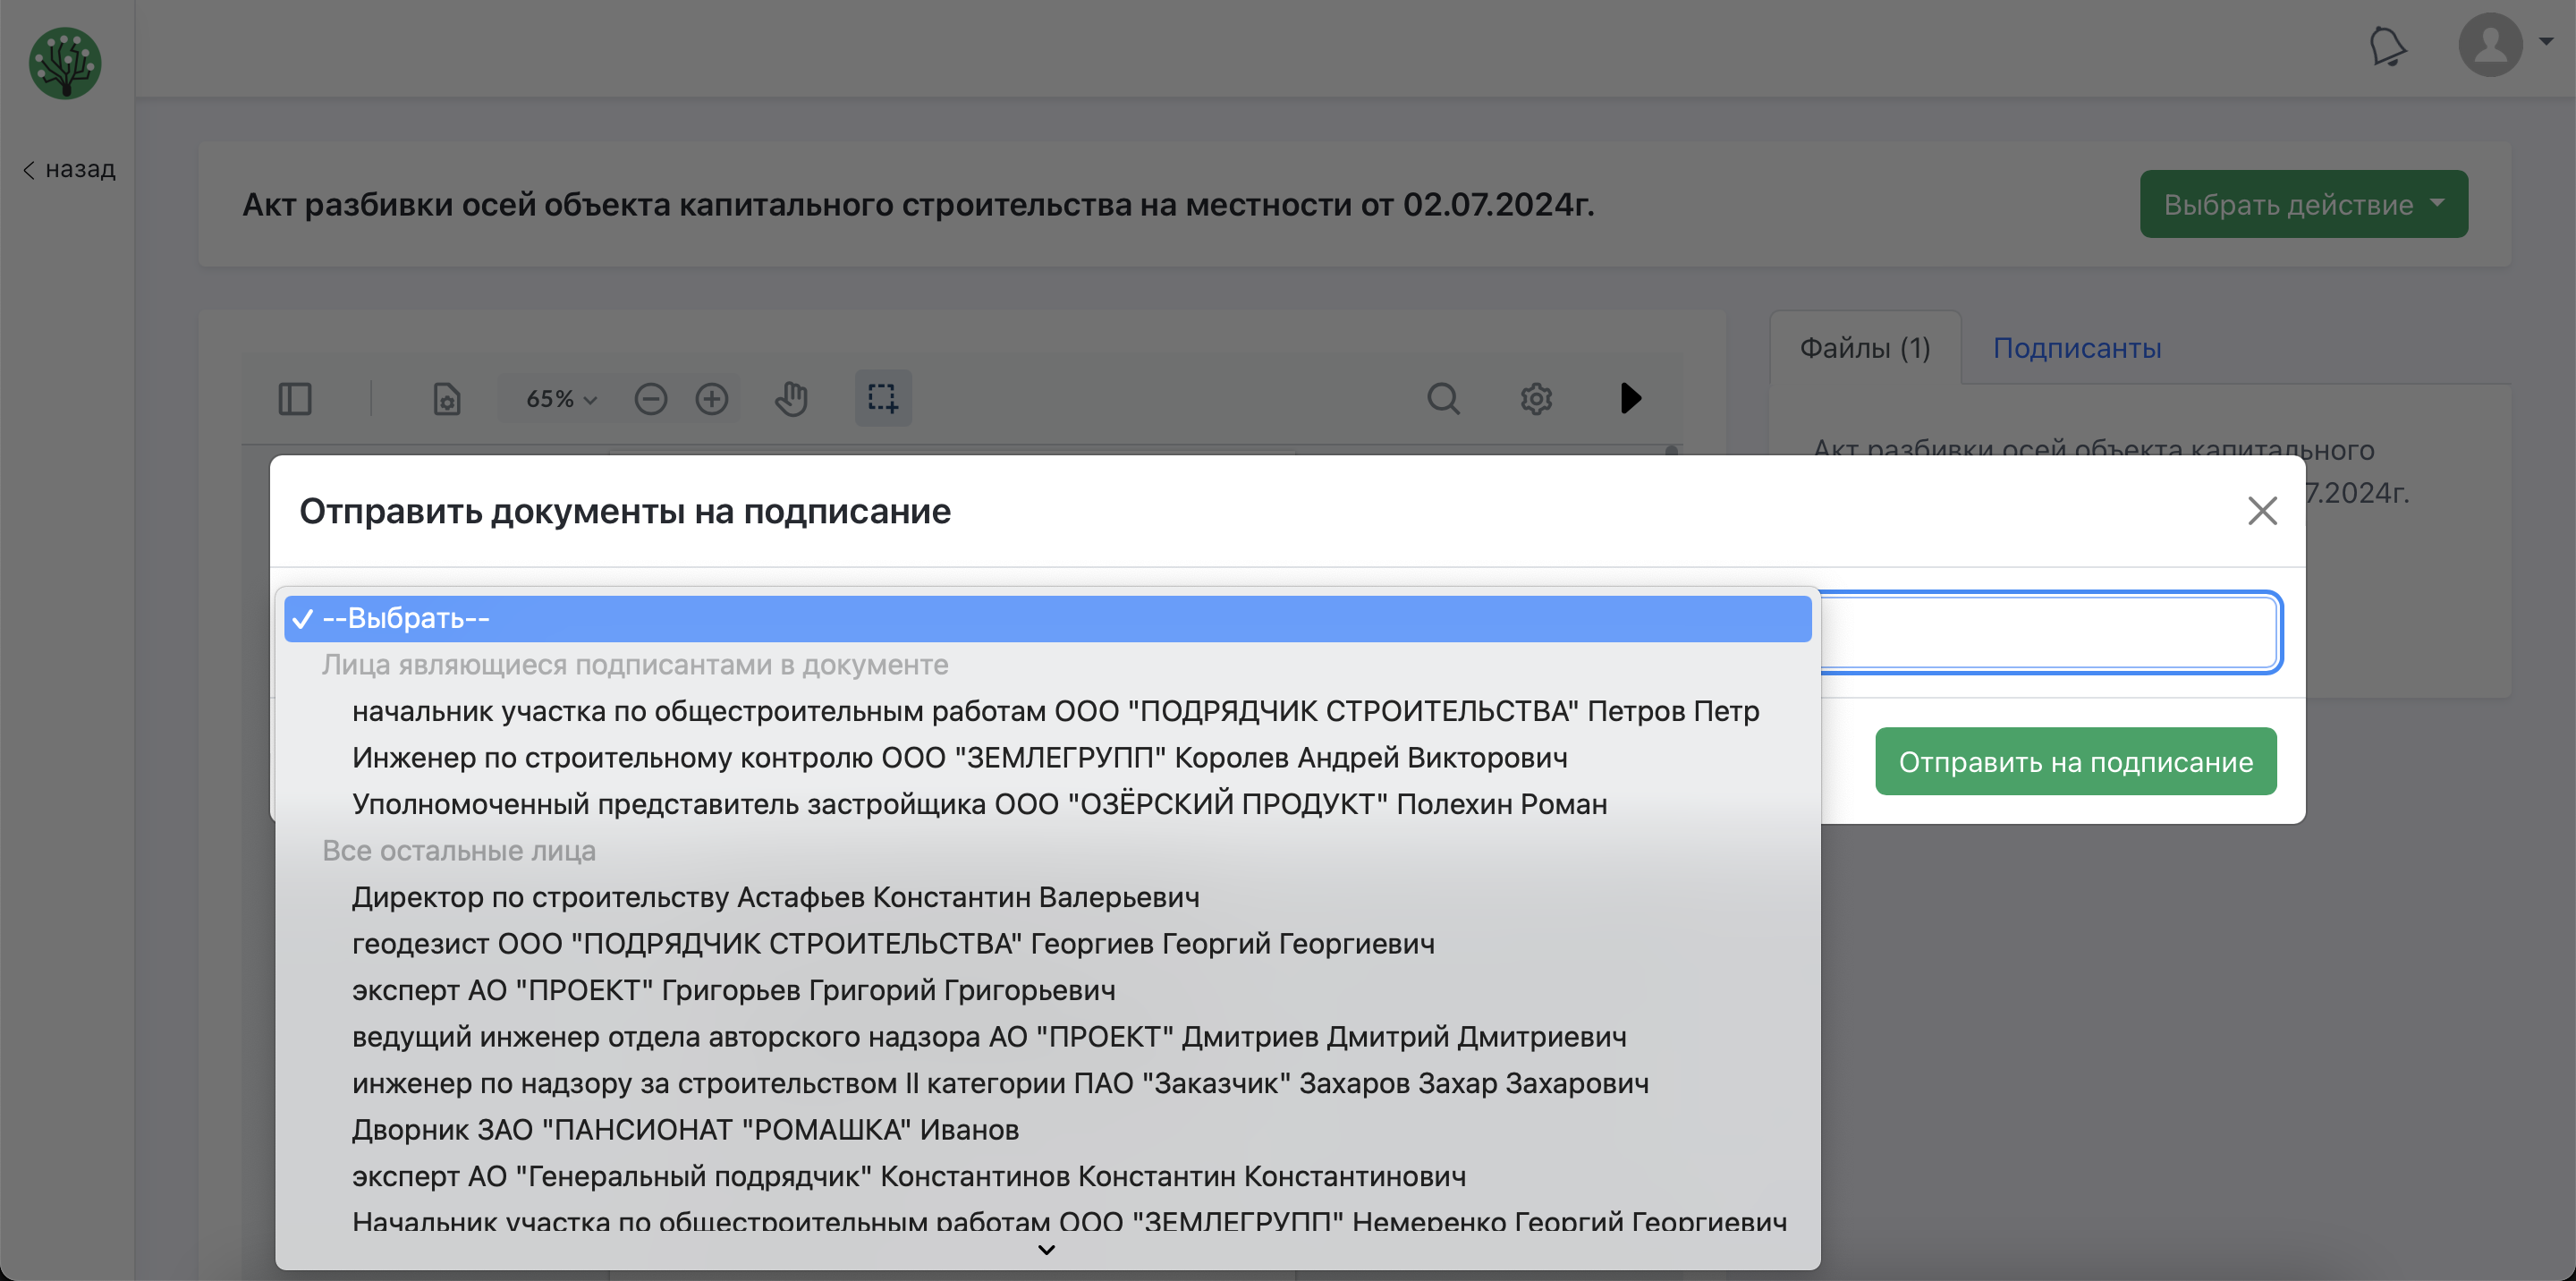The width and height of the screenshot is (2576, 1281).
Task: Open the Выбрать действие dropdown
Action: [2303, 204]
